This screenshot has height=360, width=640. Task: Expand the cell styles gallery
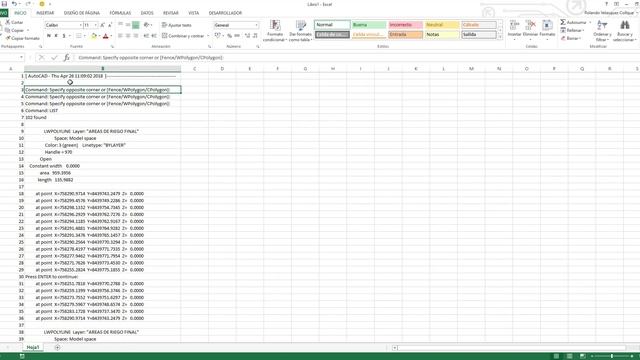click(500, 37)
